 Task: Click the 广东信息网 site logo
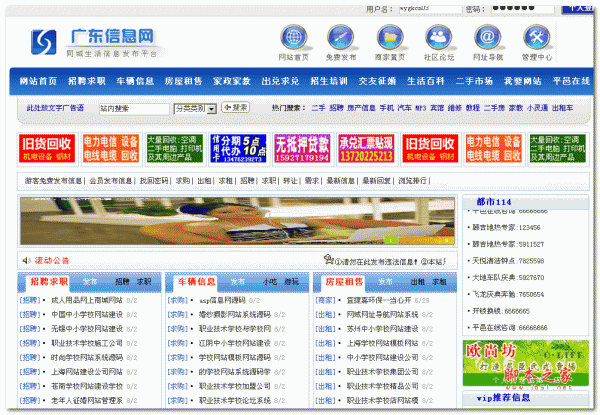tap(94, 43)
